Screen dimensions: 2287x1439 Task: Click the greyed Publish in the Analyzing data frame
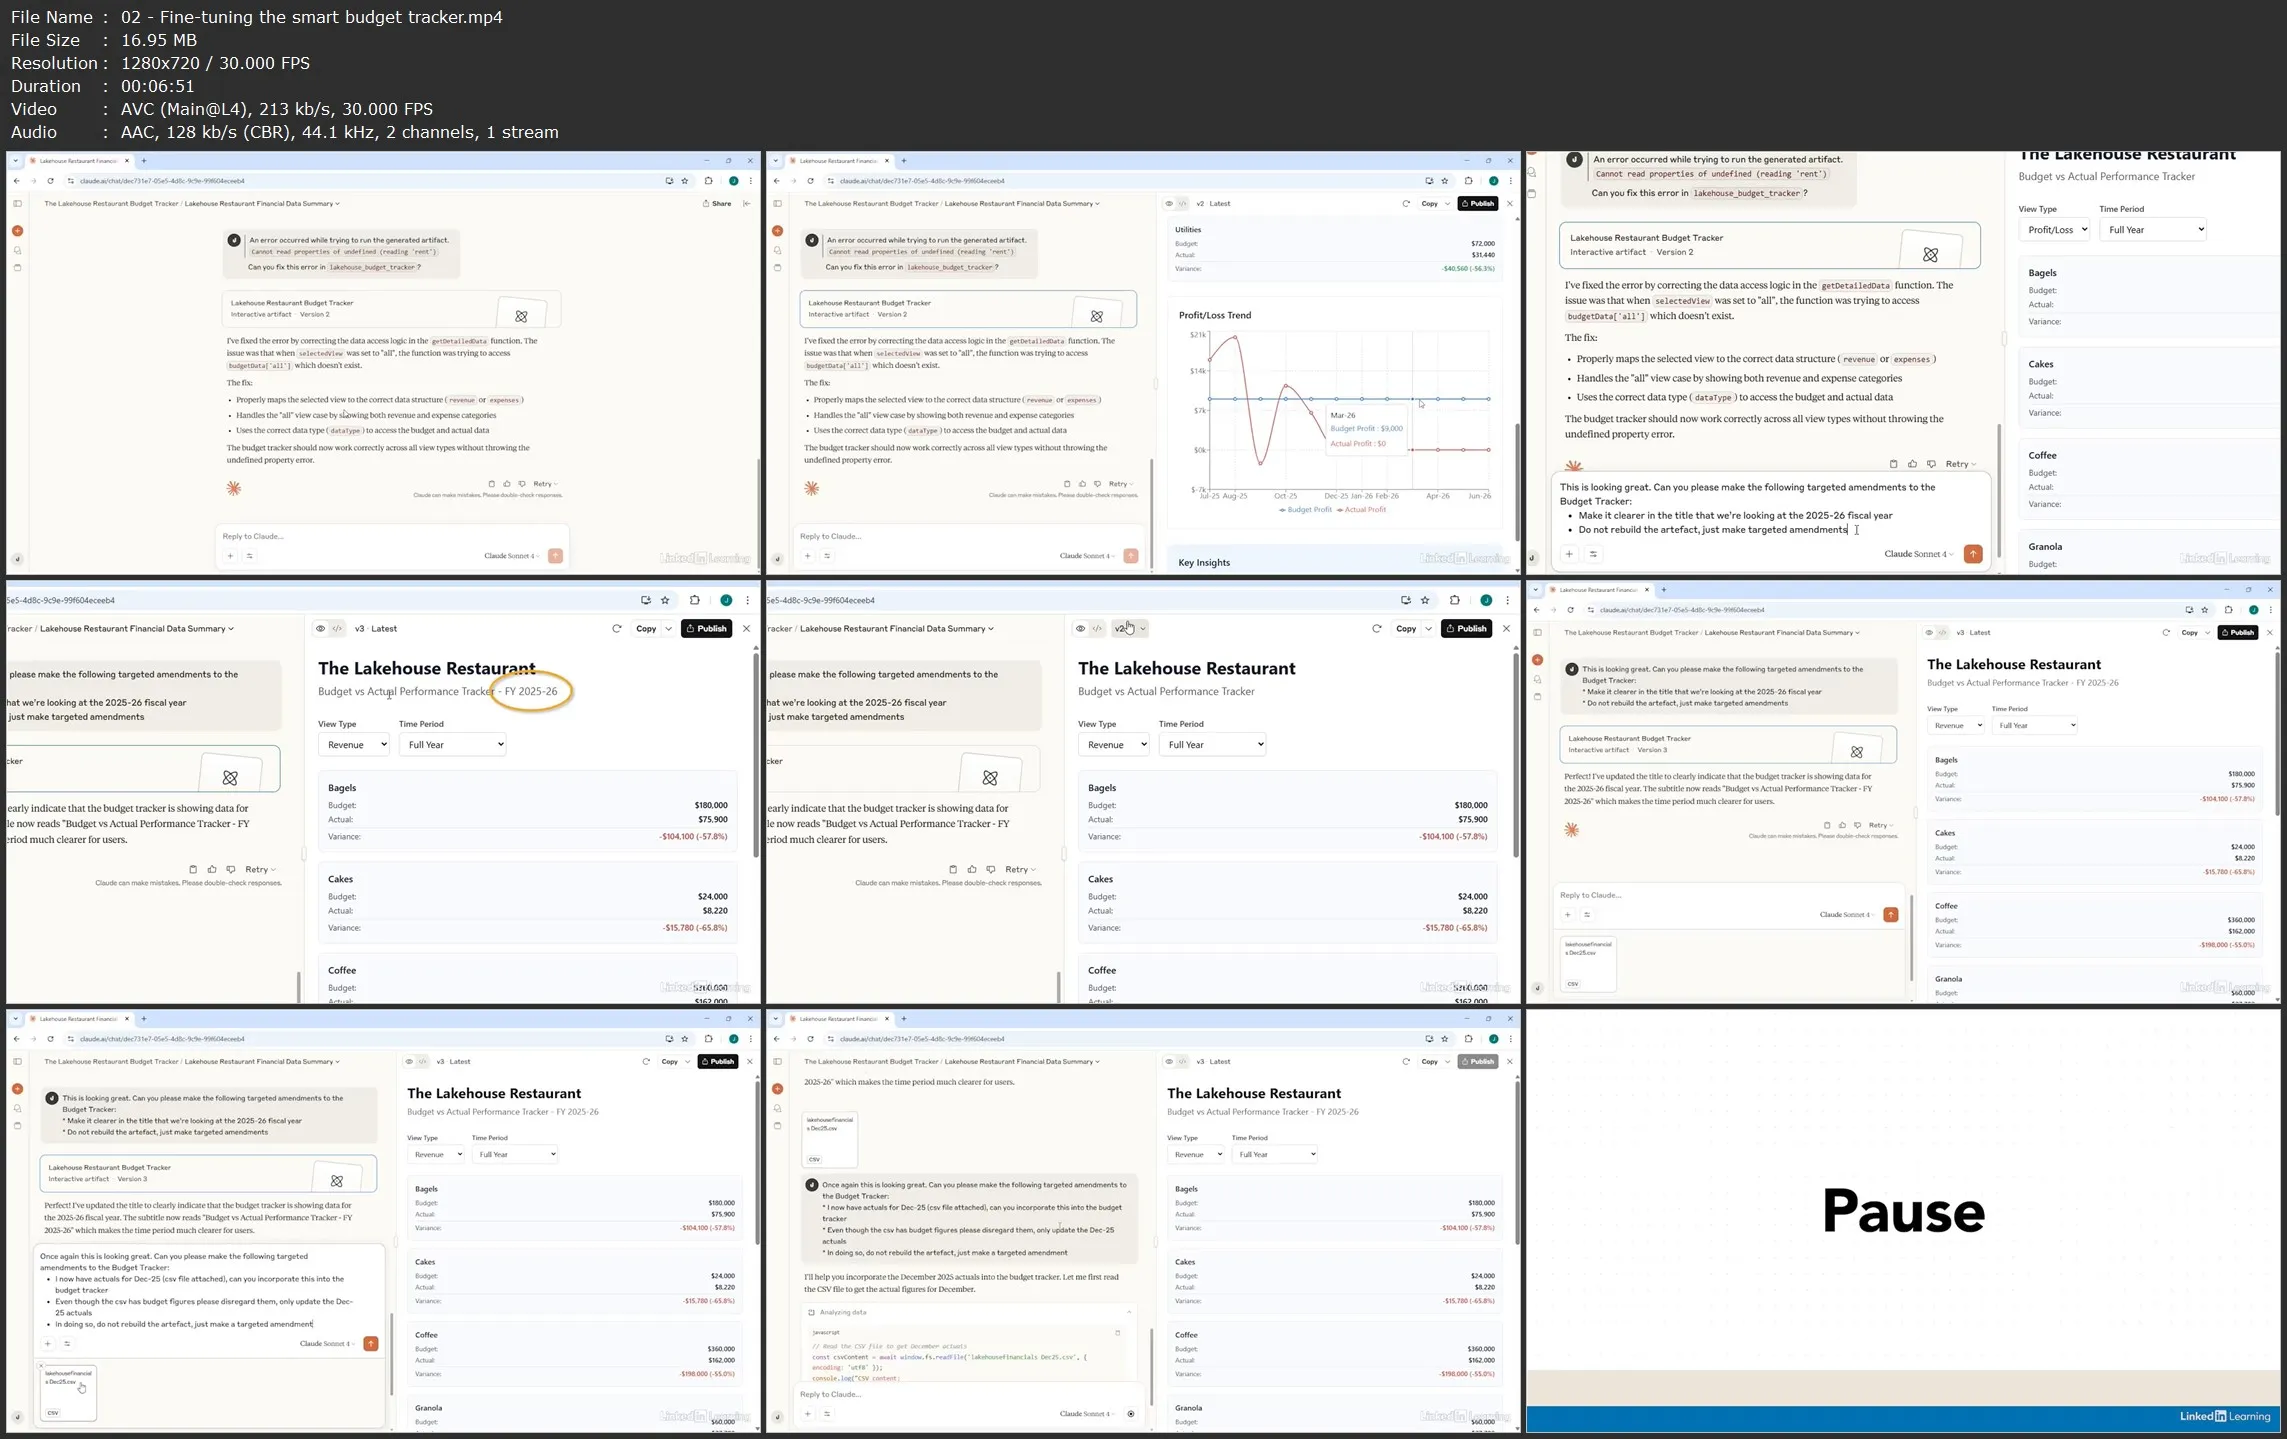coord(1478,1061)
